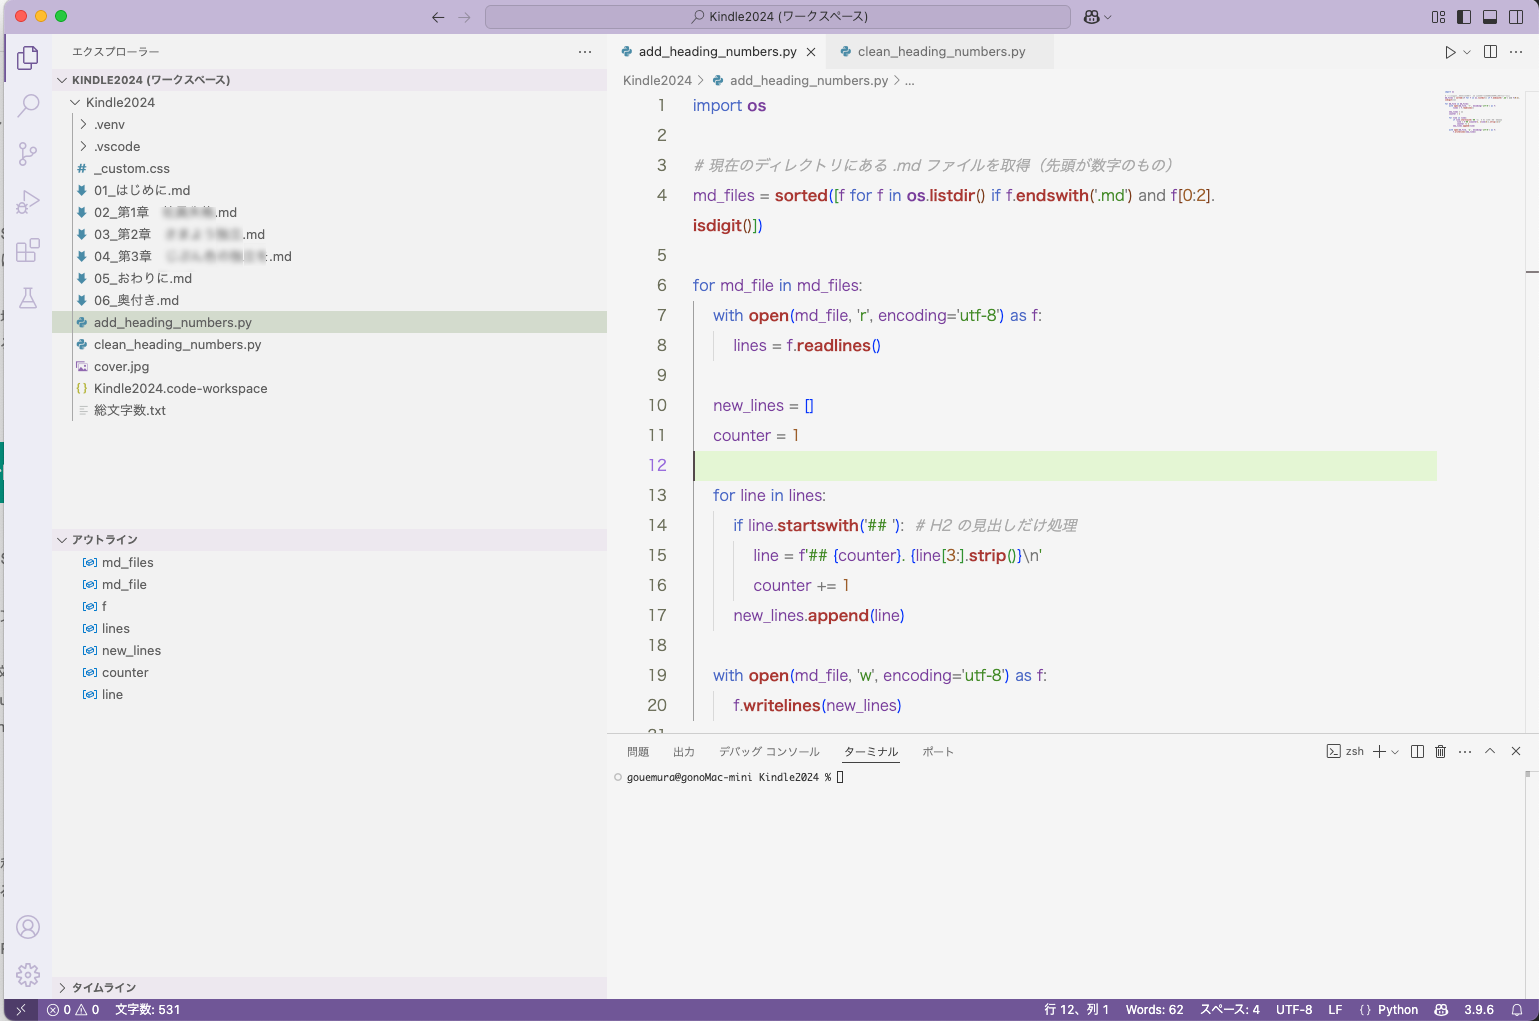Split the terminal panel
The width and height of the screenshot is (1539, 1021).
(1417, 751)
